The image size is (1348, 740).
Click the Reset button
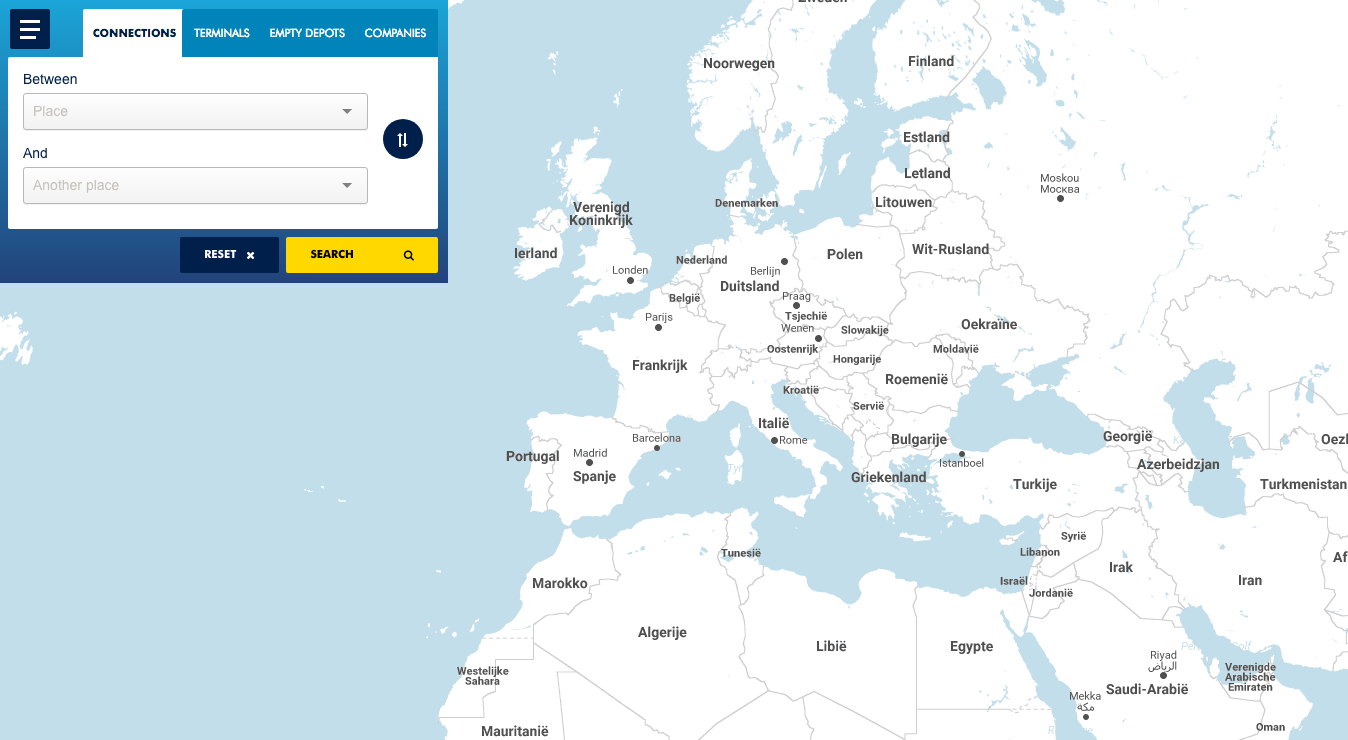tap(229, 255)
